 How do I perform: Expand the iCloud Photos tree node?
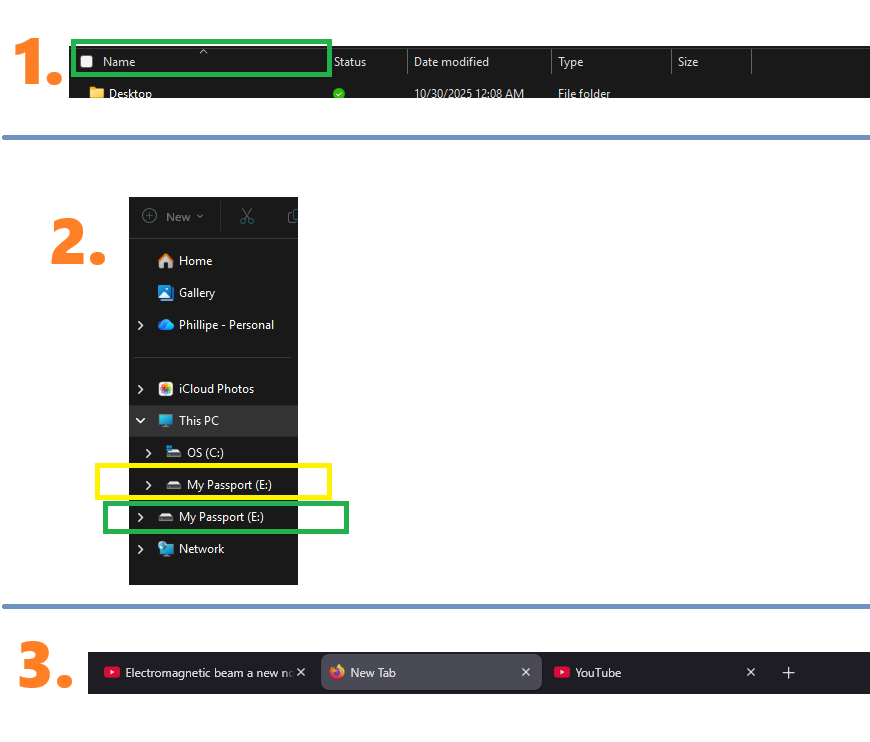141,389
